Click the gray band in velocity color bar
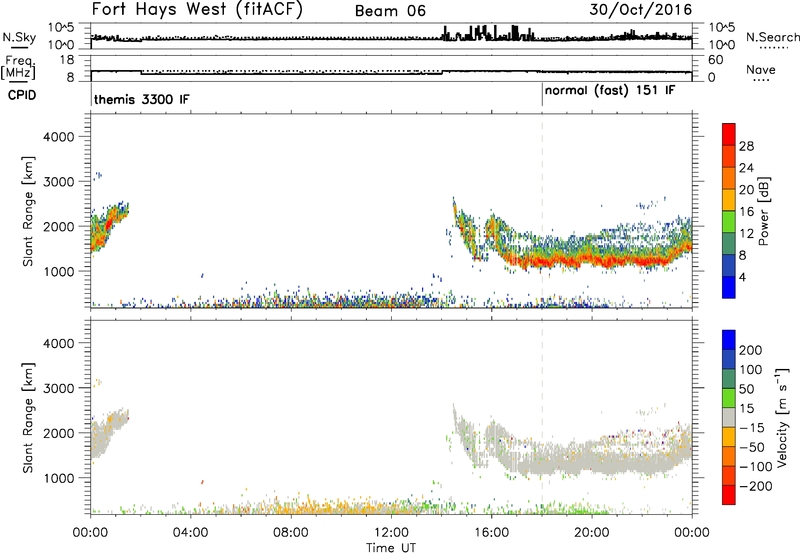The width and height of the screenshot is (800, 554). point(729,417)
